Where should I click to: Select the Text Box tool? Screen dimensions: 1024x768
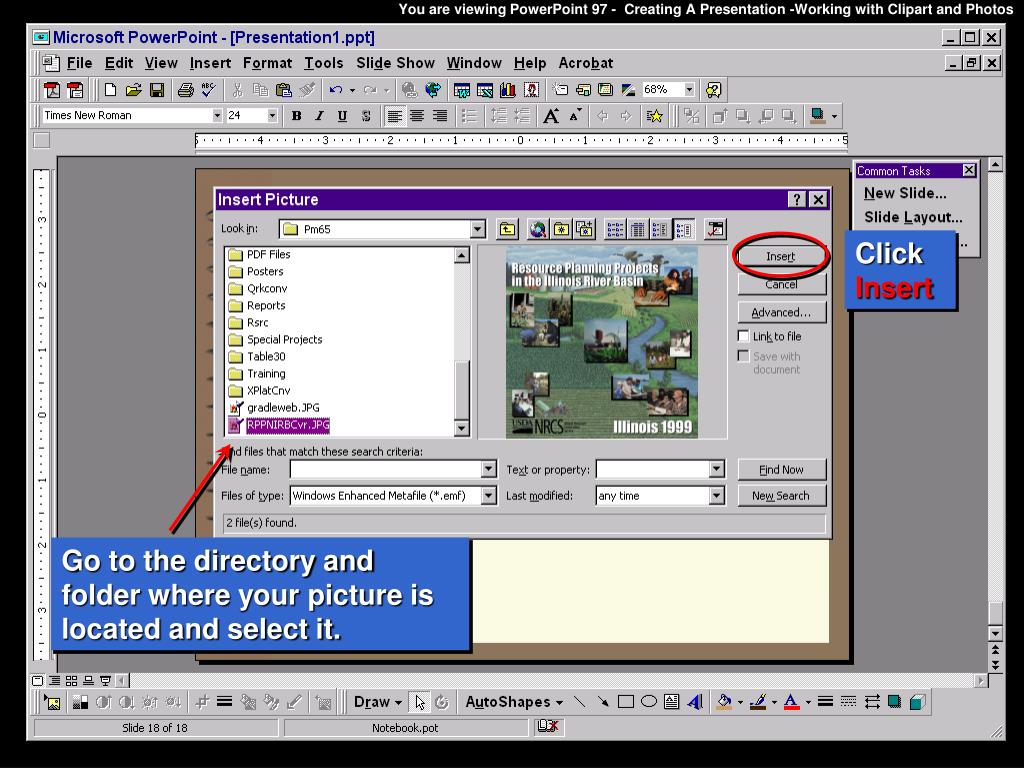[x=671, y=702]
